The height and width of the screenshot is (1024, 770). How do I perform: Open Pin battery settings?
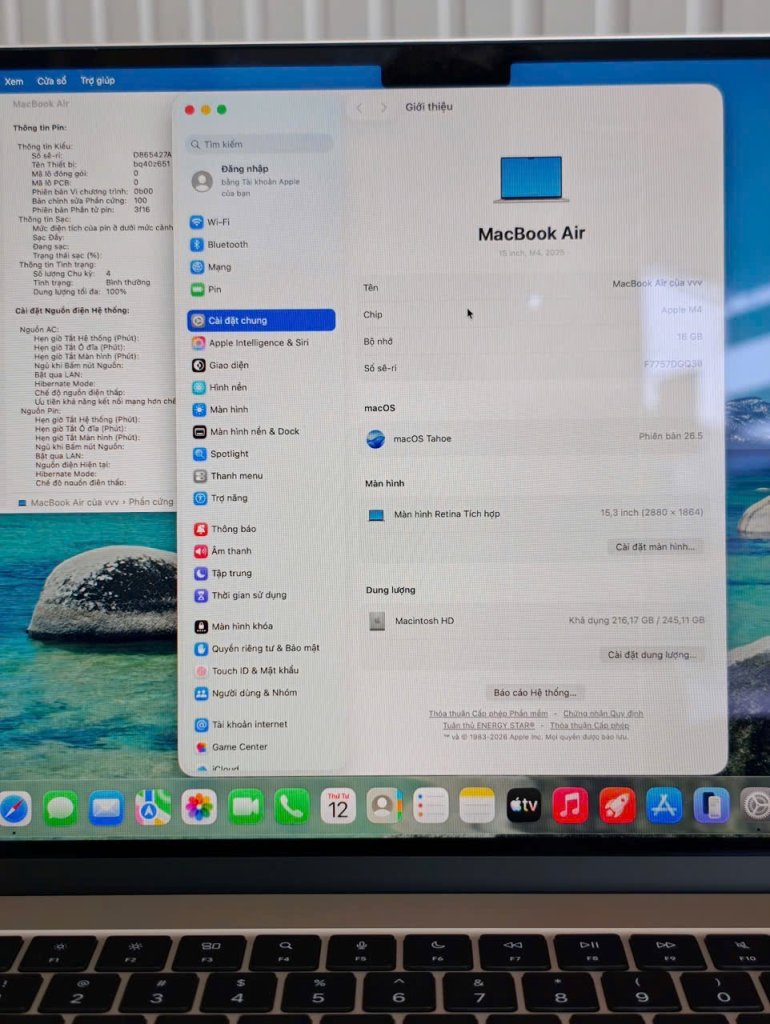tap(206, 289)
